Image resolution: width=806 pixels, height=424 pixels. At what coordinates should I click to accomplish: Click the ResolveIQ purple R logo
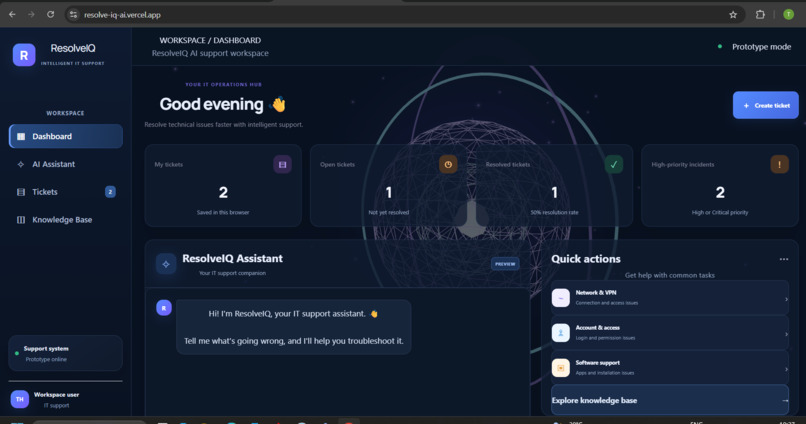24,55
